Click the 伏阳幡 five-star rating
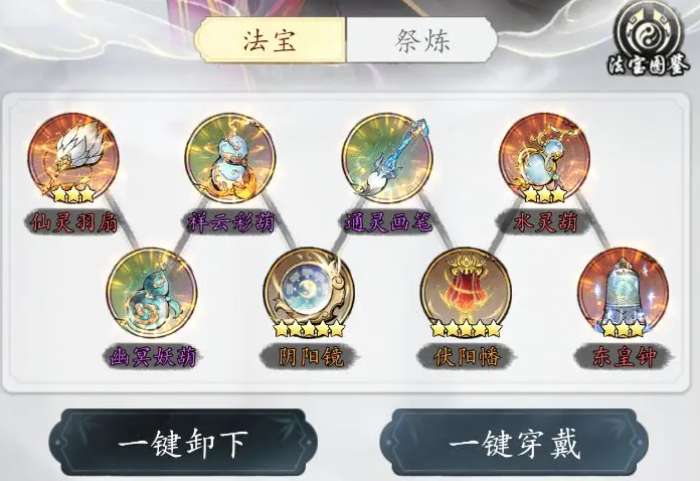This screenshot has height=481, width=700. click(467, 330)
